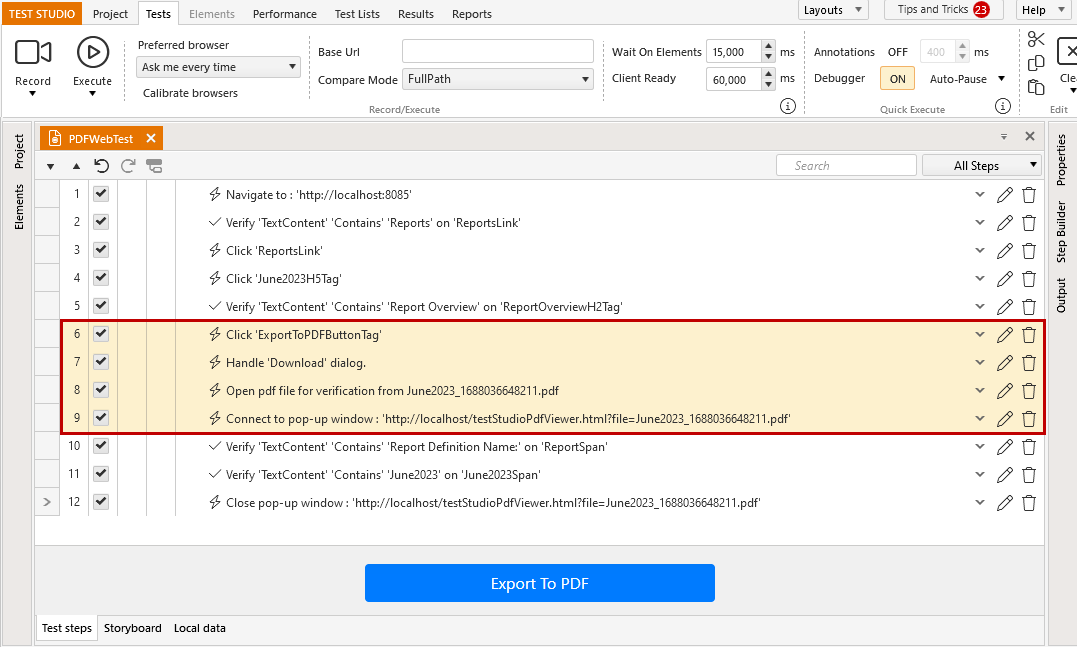Screen dimensions: 1077x647
Task: Click the Record/Execute info icon
Action: (788, 106)
